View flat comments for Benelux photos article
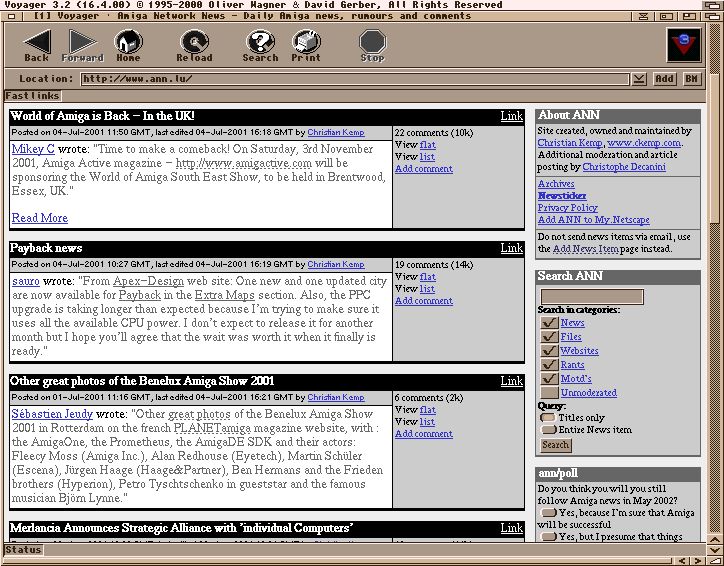 (x=428, y=409)
